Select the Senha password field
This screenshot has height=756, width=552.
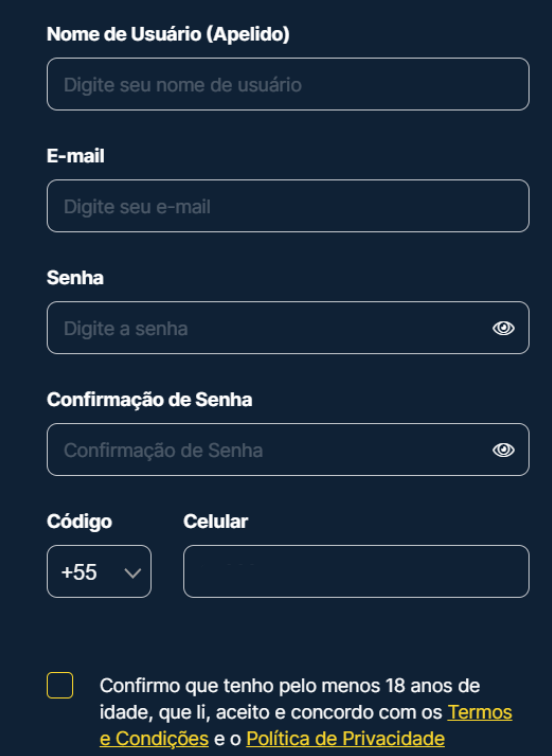[x=288, y=328]
